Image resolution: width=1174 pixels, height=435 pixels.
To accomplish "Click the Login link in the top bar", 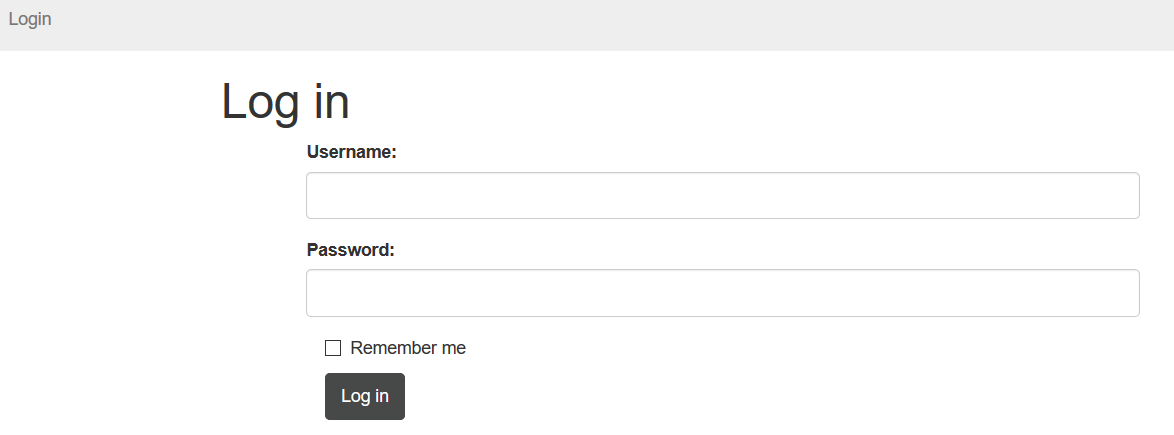I will tap(30, 19).
